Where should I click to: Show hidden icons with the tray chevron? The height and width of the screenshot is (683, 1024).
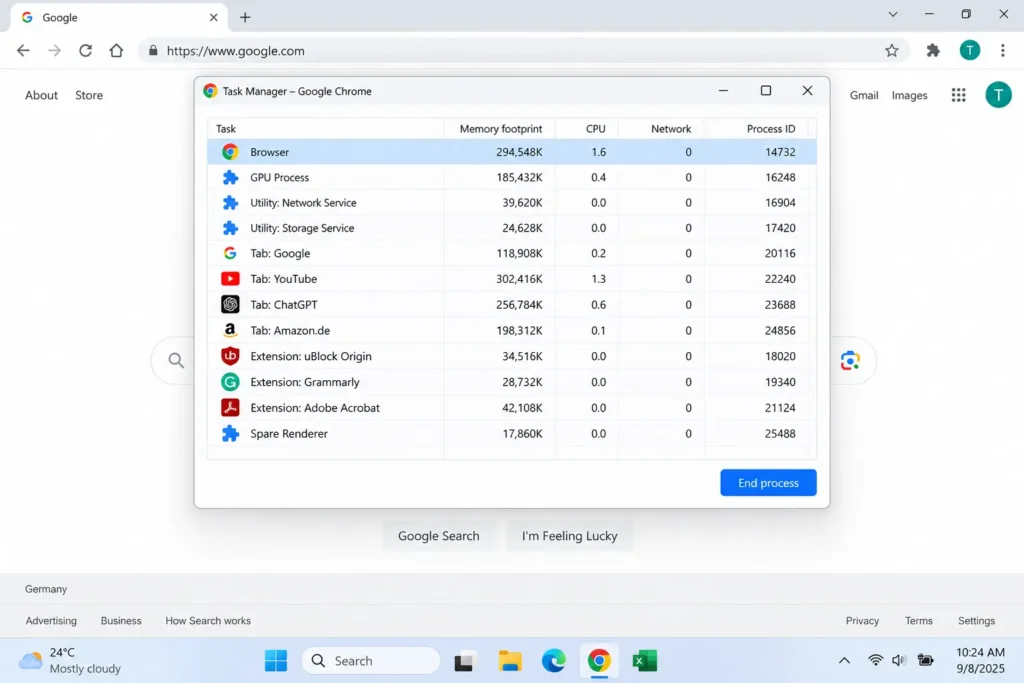point(844,661)
